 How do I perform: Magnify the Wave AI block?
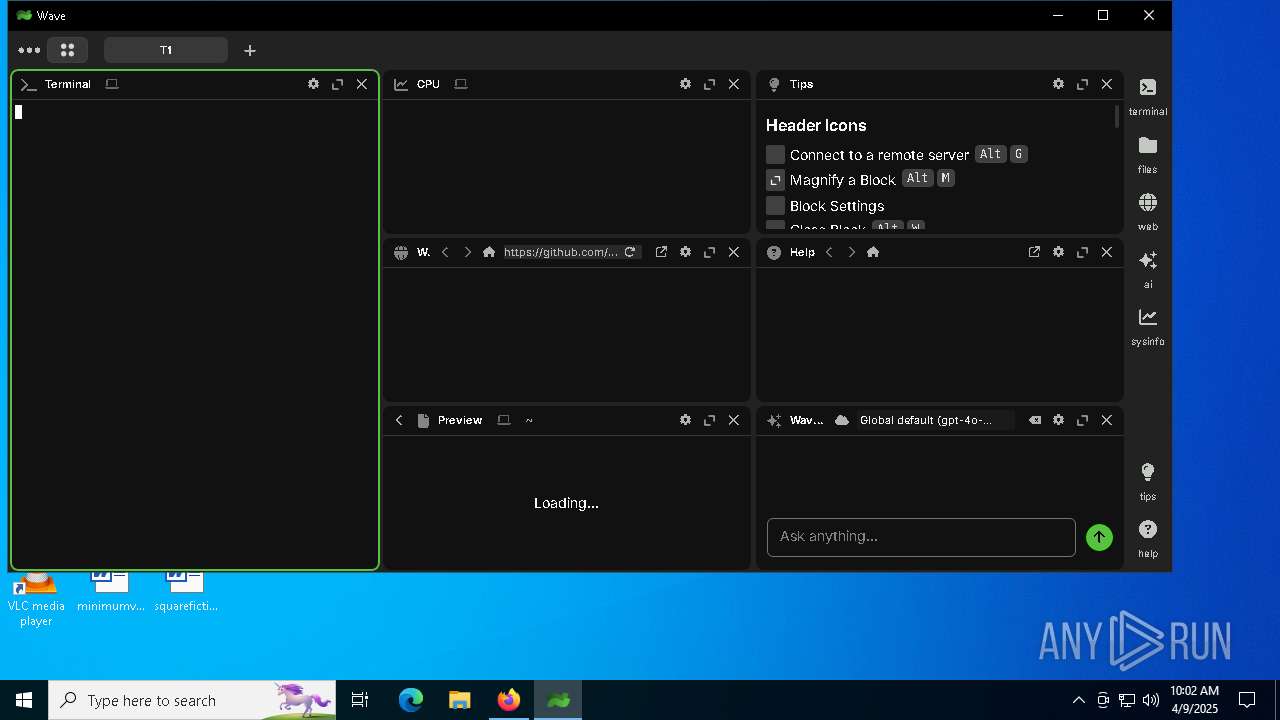click(1082, 420)
